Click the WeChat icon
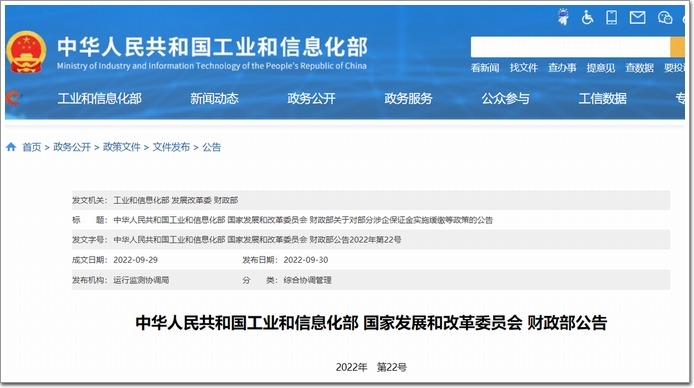This screenshot has height=388, width=694. [665, 18]
